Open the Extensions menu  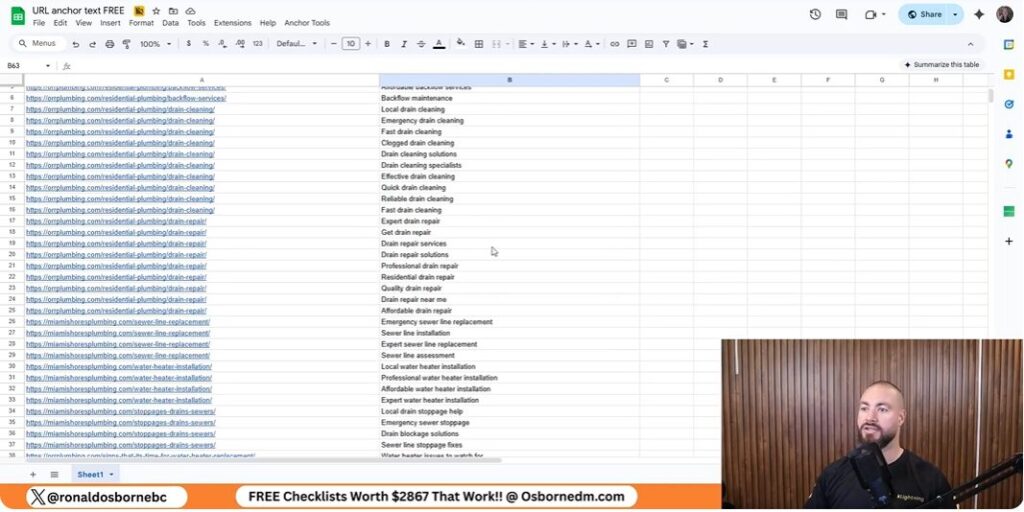pyautogui.click(x=232, y=23)
